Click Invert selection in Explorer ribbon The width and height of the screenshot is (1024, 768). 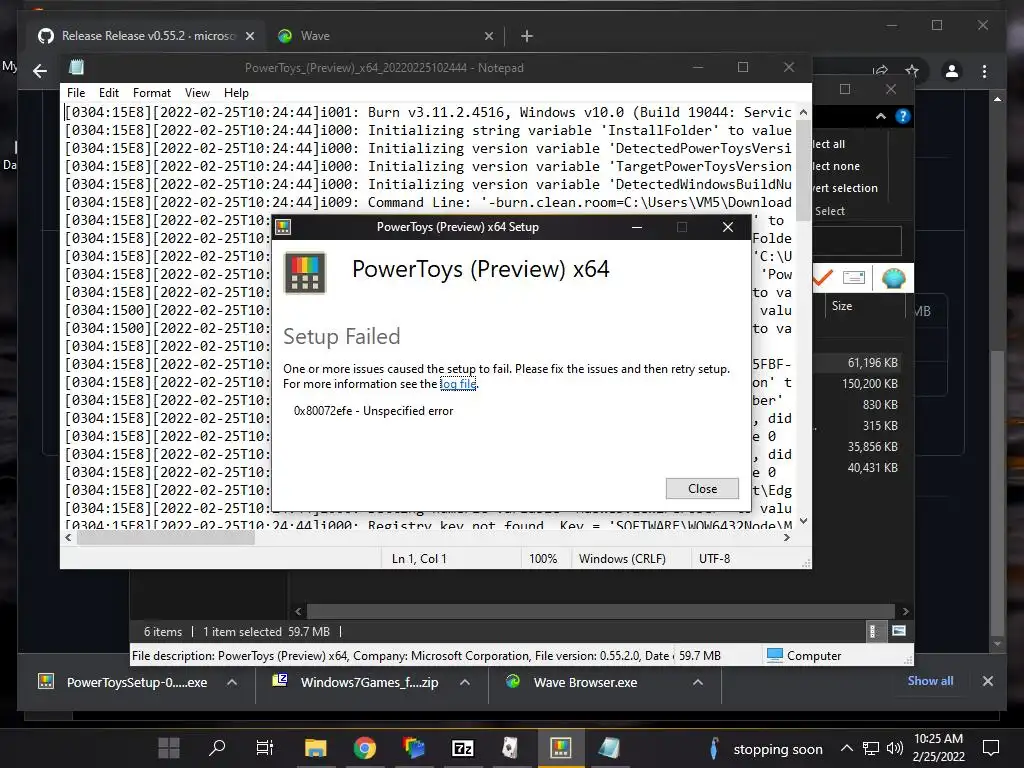coord(845,188)
